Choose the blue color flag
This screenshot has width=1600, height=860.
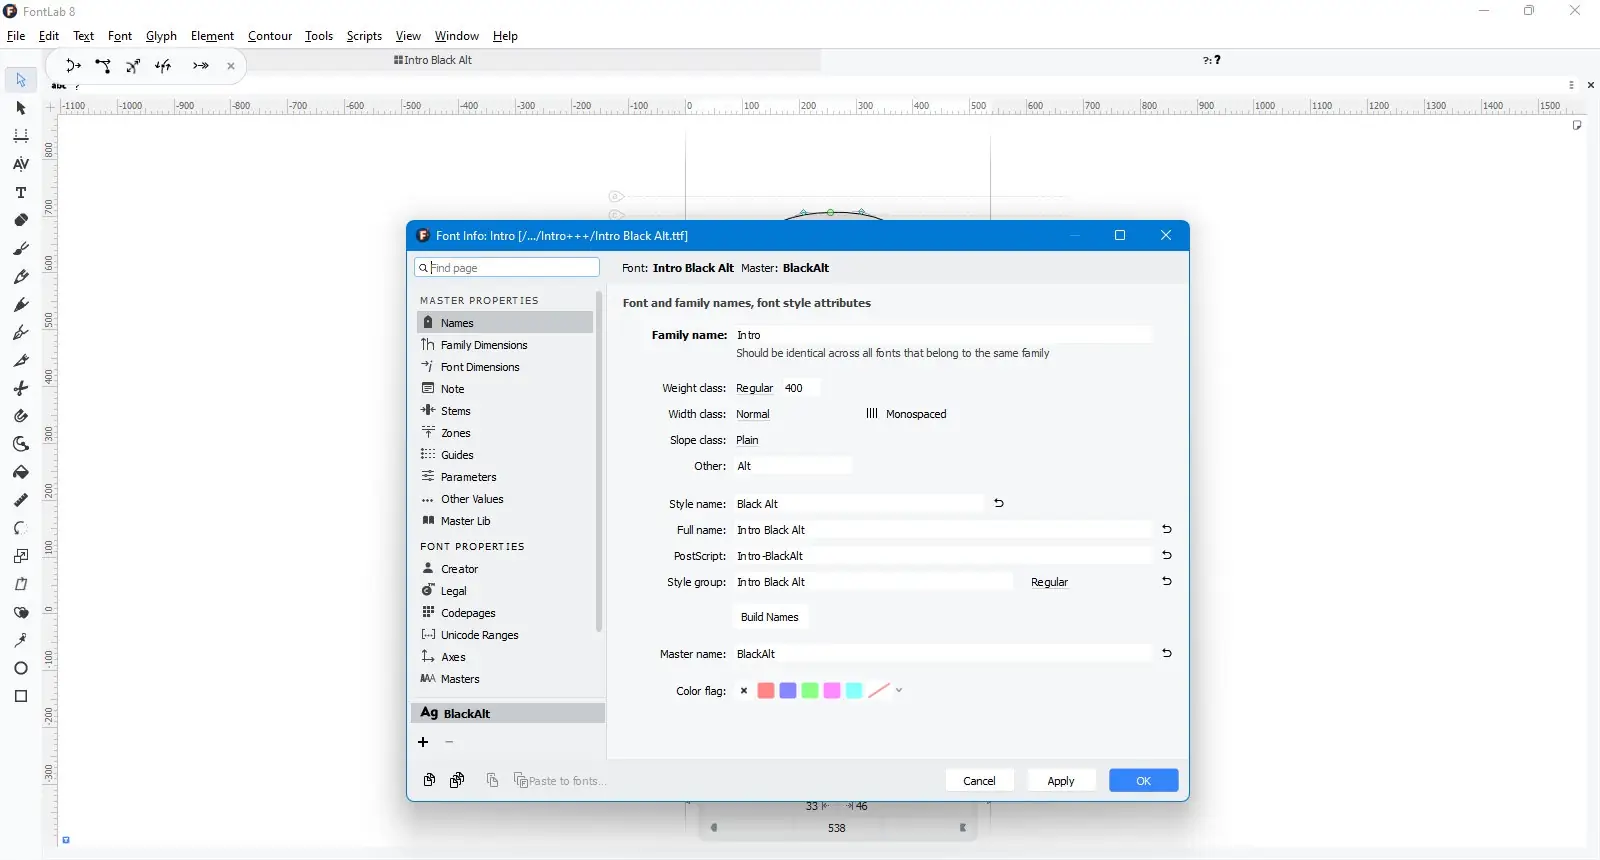788,691
